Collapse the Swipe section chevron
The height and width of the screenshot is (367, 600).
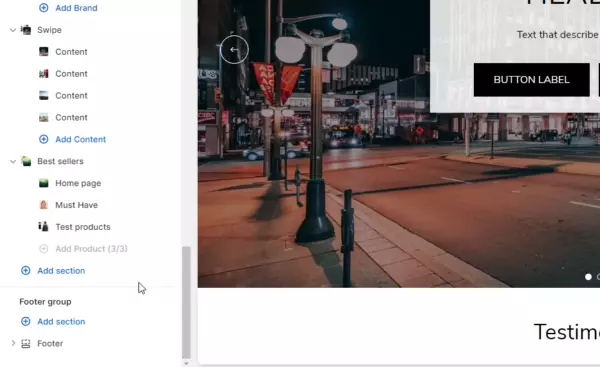[13, 30]
